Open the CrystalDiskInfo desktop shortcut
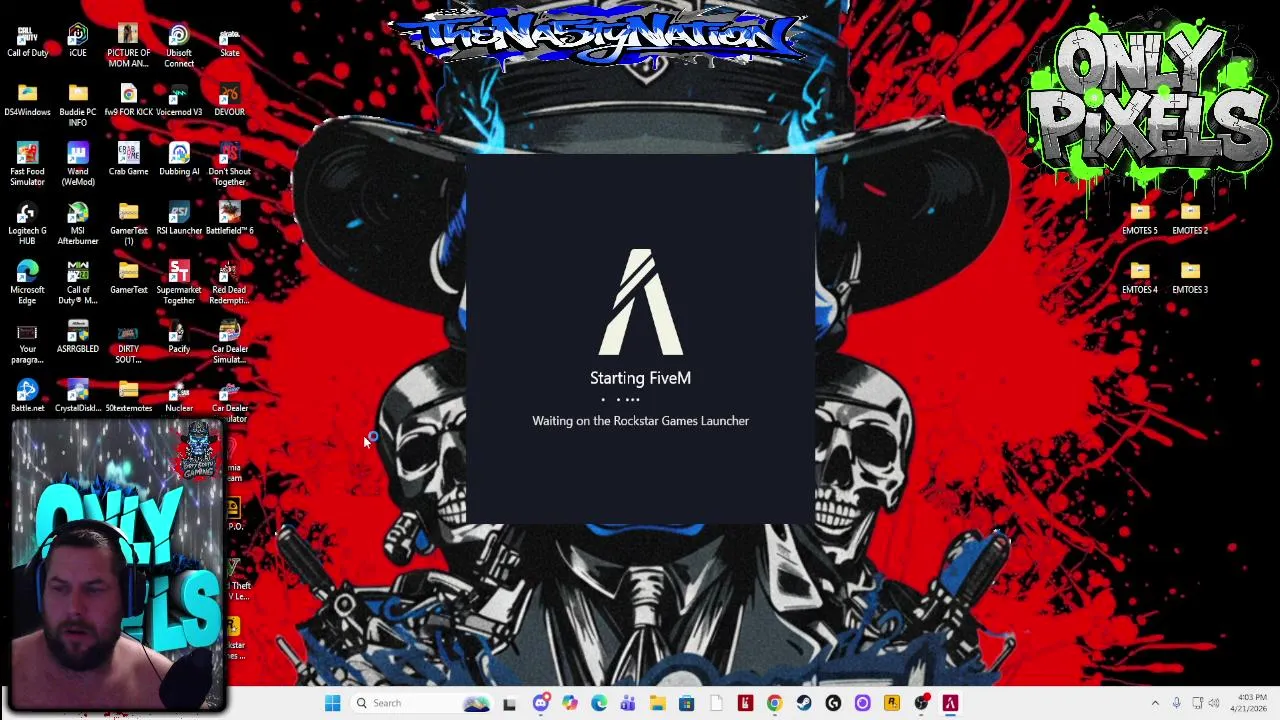 78,395
